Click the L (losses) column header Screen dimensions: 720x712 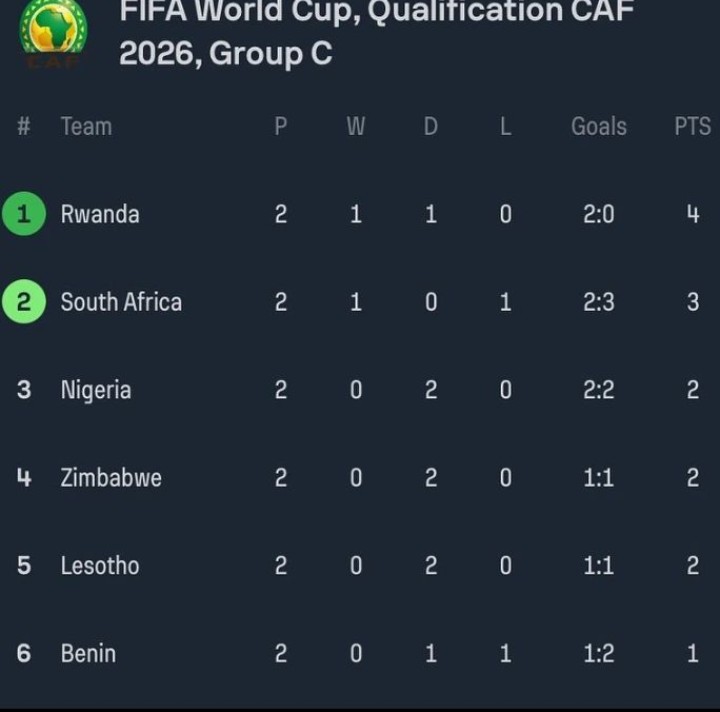pos(505,127)
